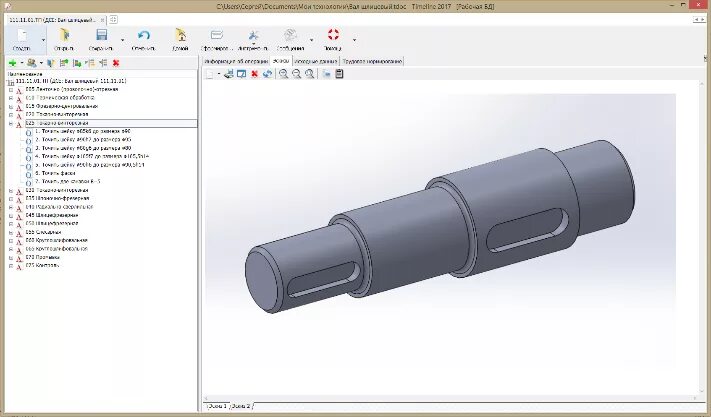Open dropdown beside the green plus icon

(x=21, y=63)
